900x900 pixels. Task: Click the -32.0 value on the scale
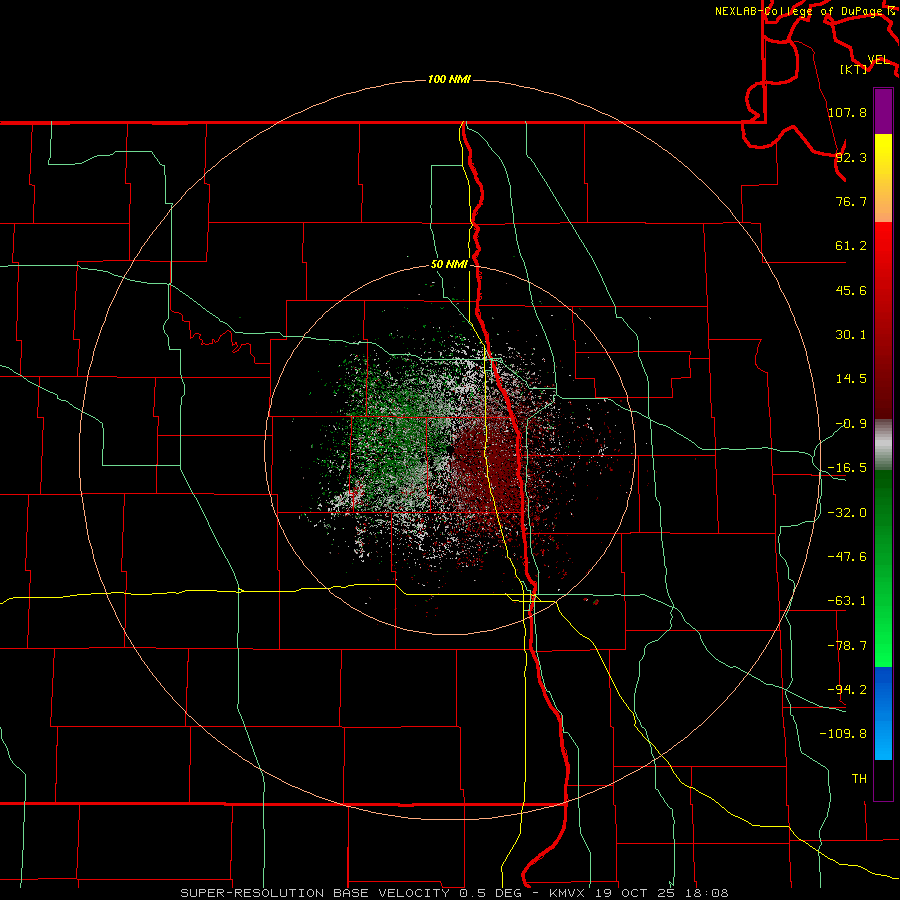(847, 513)
